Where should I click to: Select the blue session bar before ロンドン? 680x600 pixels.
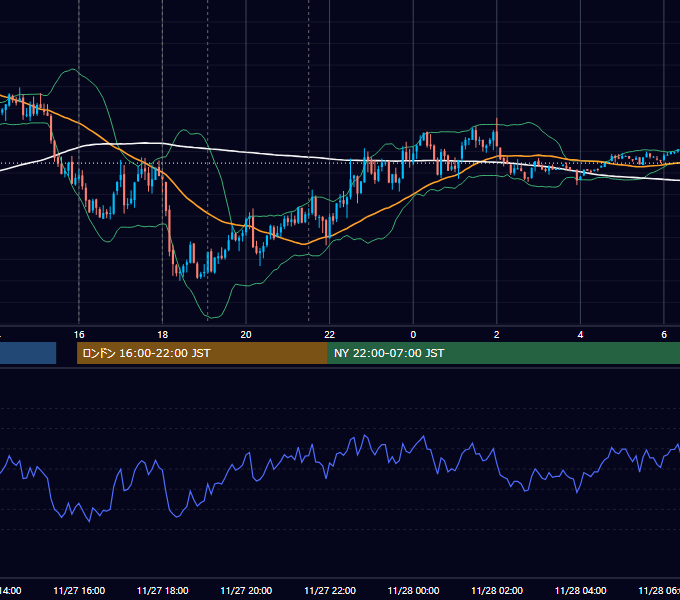coord(28,353)
